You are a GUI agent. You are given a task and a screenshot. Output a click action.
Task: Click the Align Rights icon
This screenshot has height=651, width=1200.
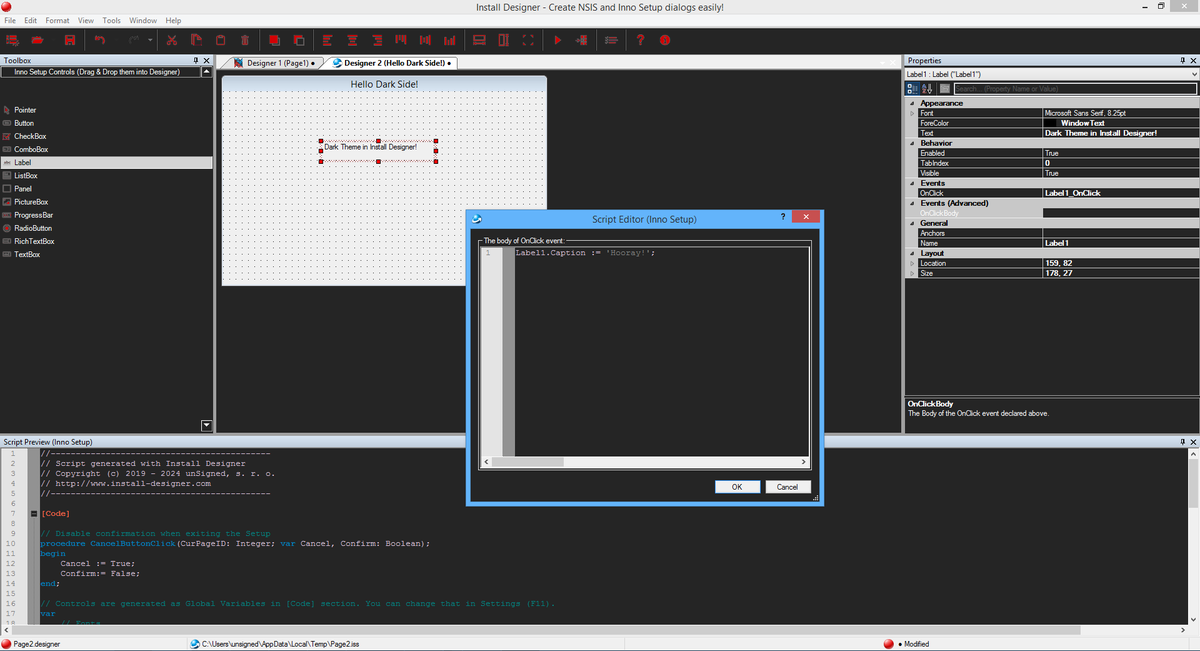377,40
